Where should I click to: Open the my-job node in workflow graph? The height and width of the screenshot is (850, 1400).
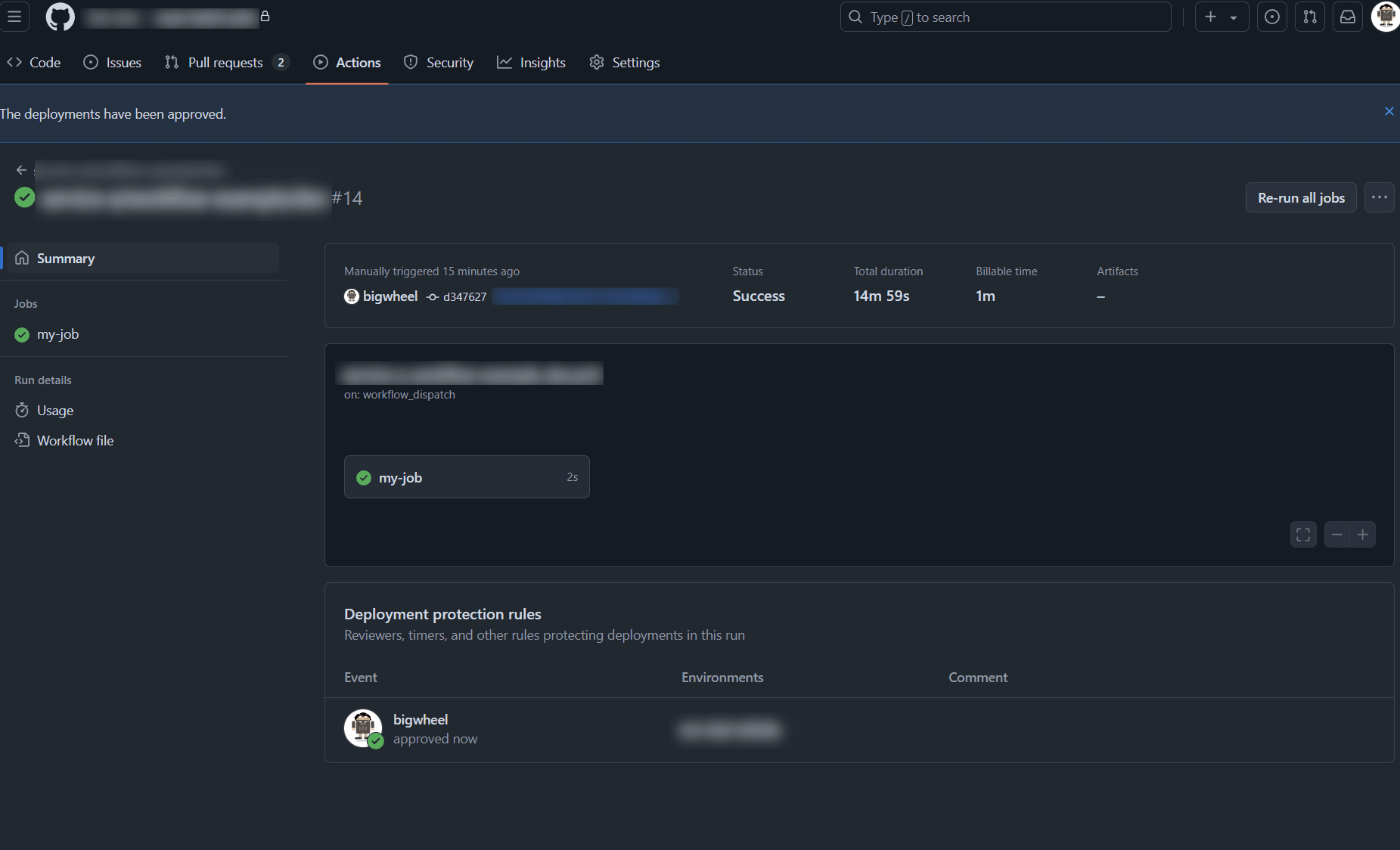[467, 477]
